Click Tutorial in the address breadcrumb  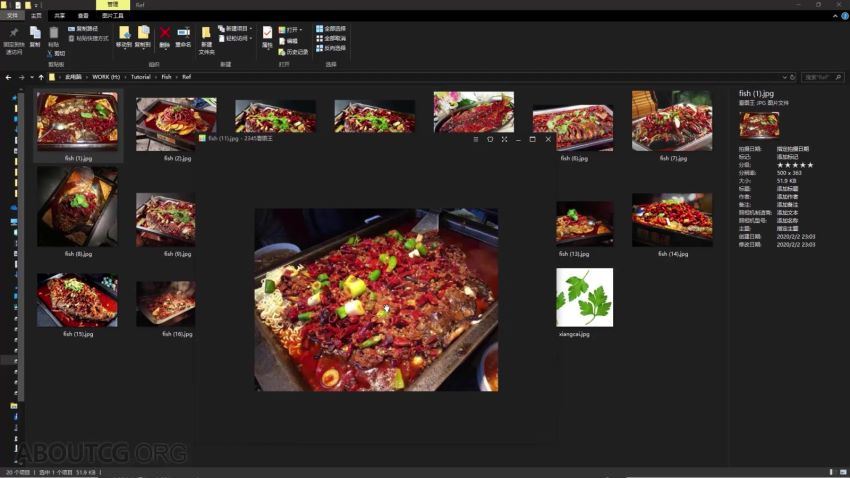pyautogui.click(x=140, y=77)
